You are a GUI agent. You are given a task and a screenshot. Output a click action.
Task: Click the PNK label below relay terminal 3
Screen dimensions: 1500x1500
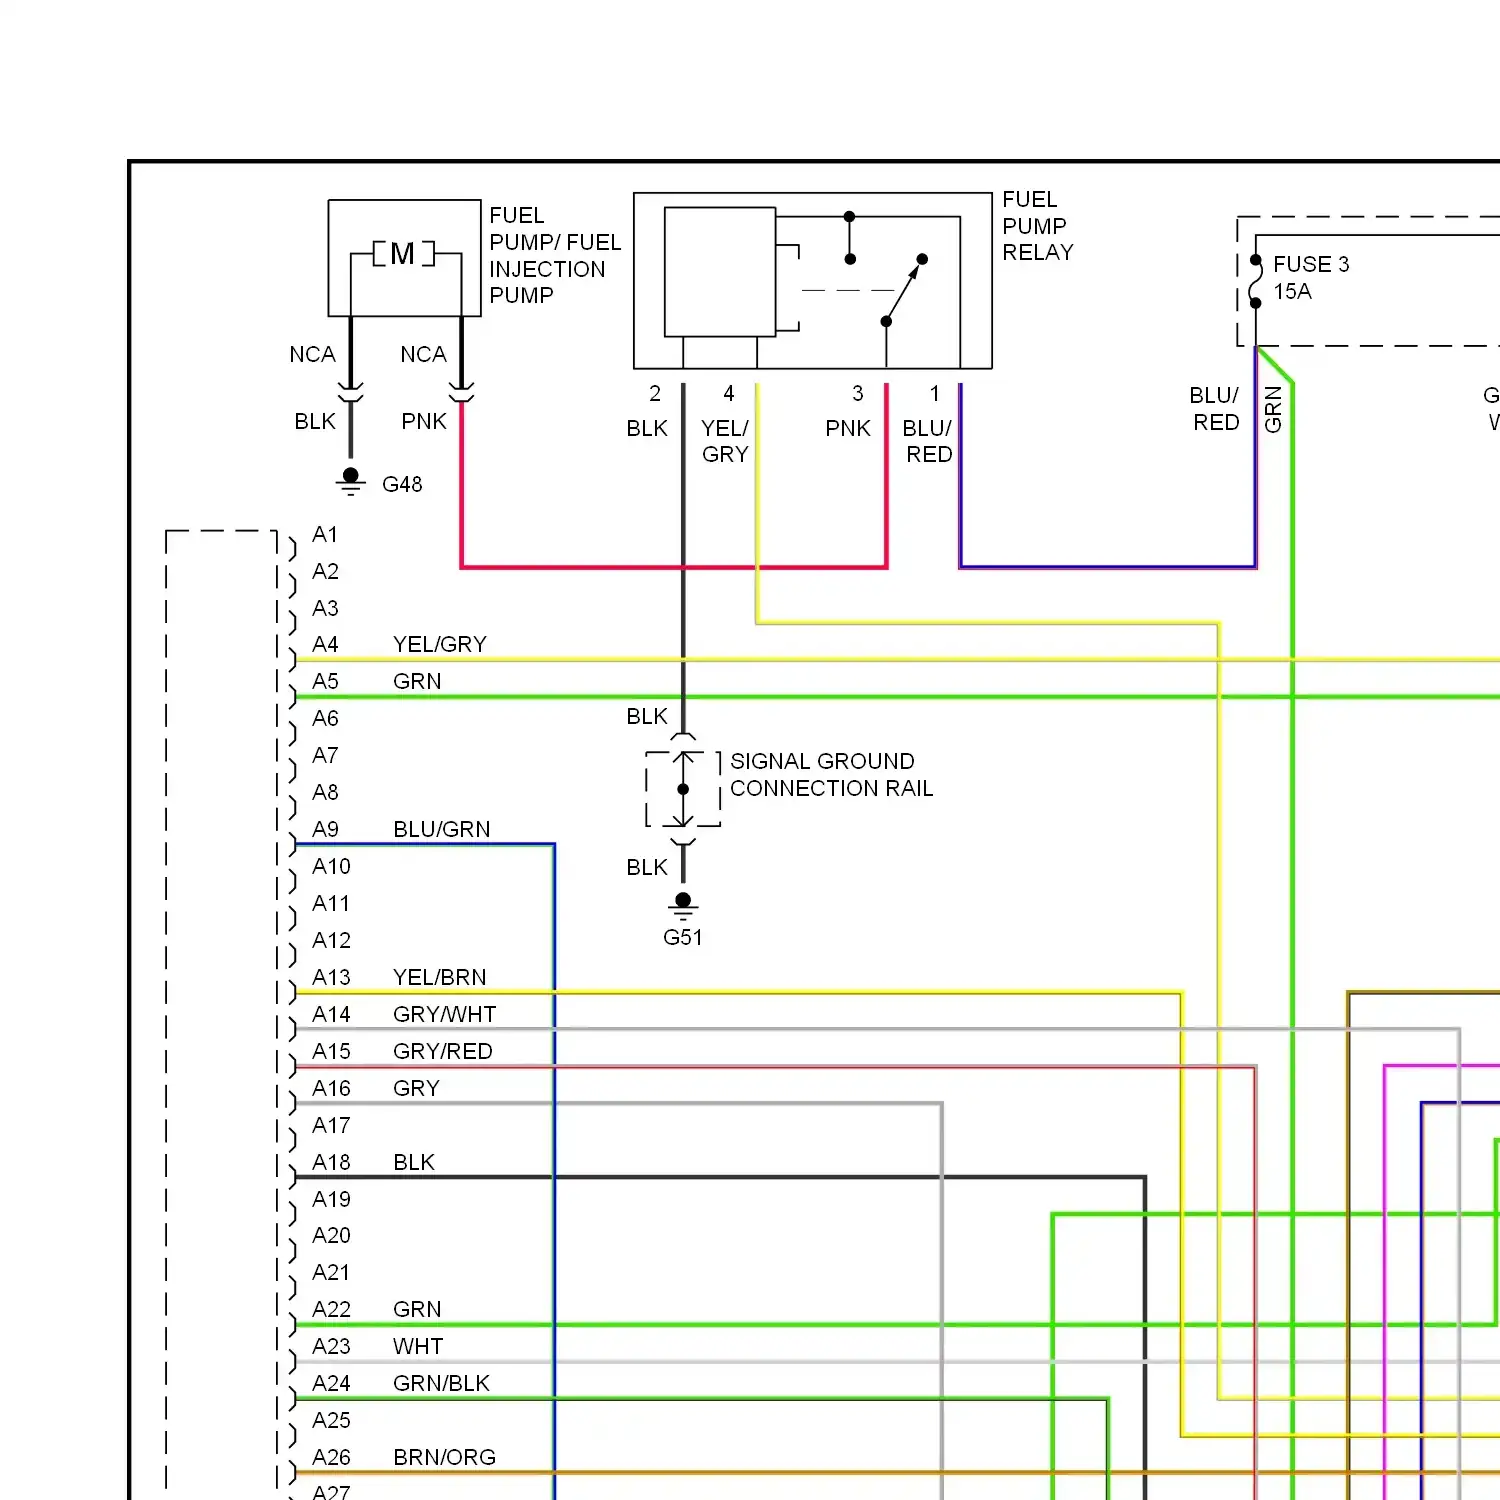[x=848, y=428]
